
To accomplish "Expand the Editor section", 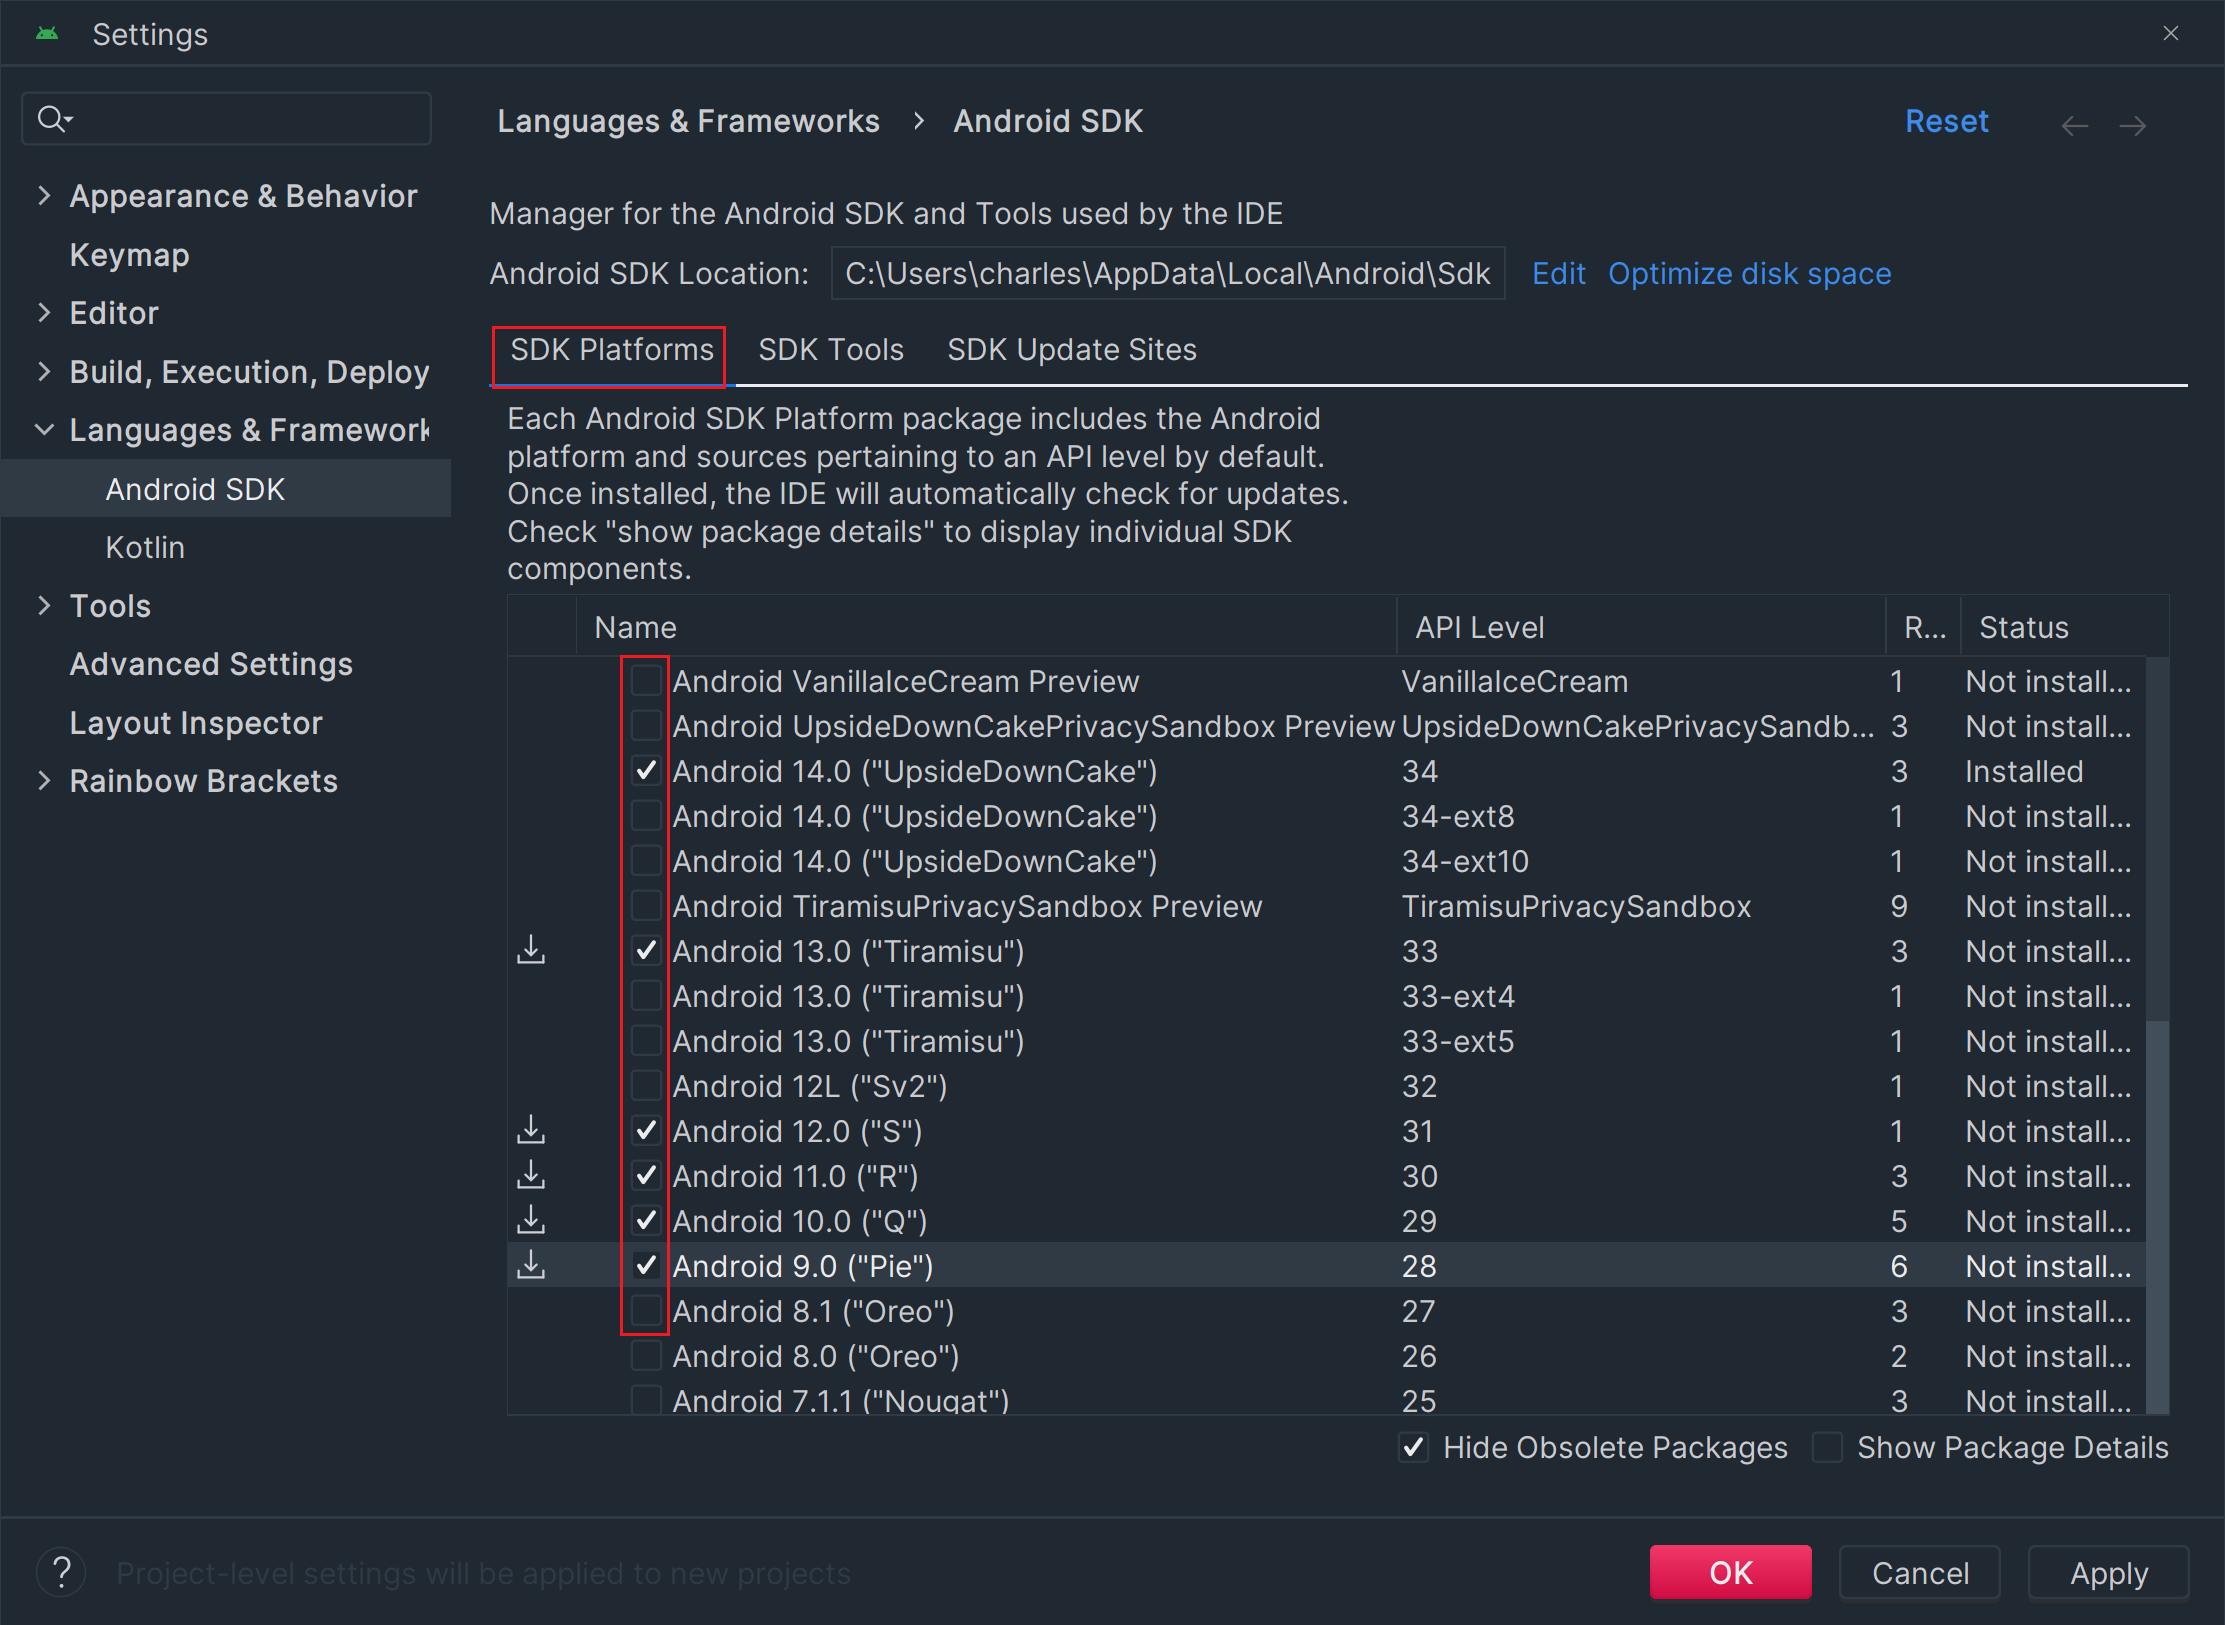I will pos(44,313).
